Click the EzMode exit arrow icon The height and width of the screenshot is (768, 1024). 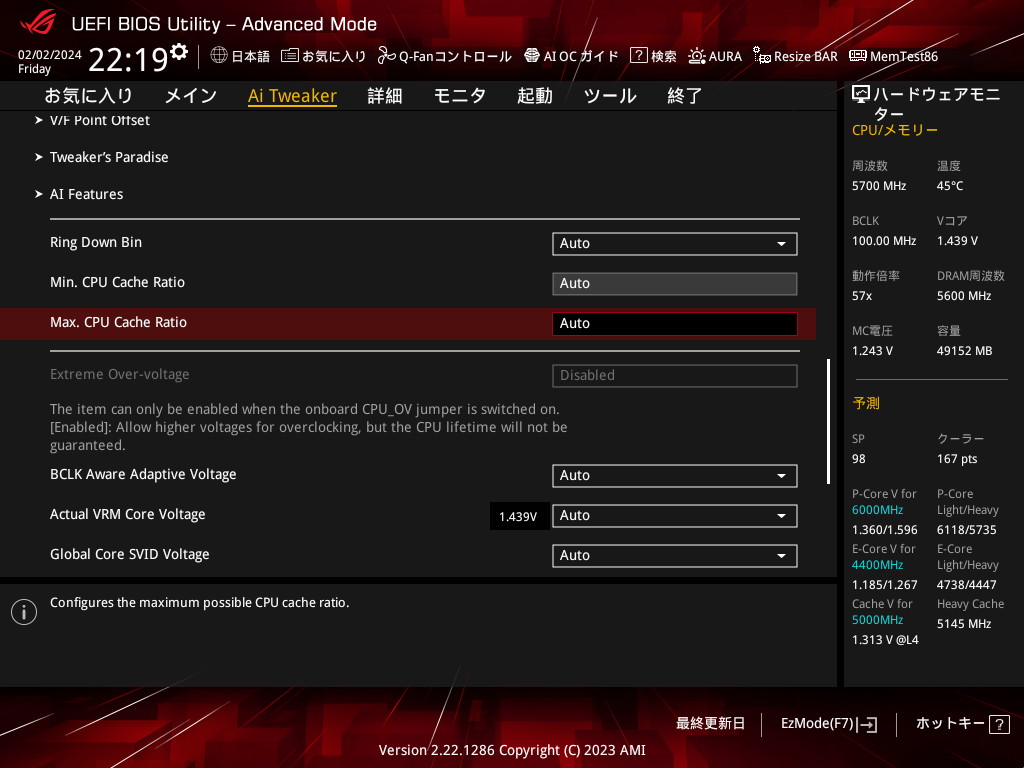(x=868, y=724)
